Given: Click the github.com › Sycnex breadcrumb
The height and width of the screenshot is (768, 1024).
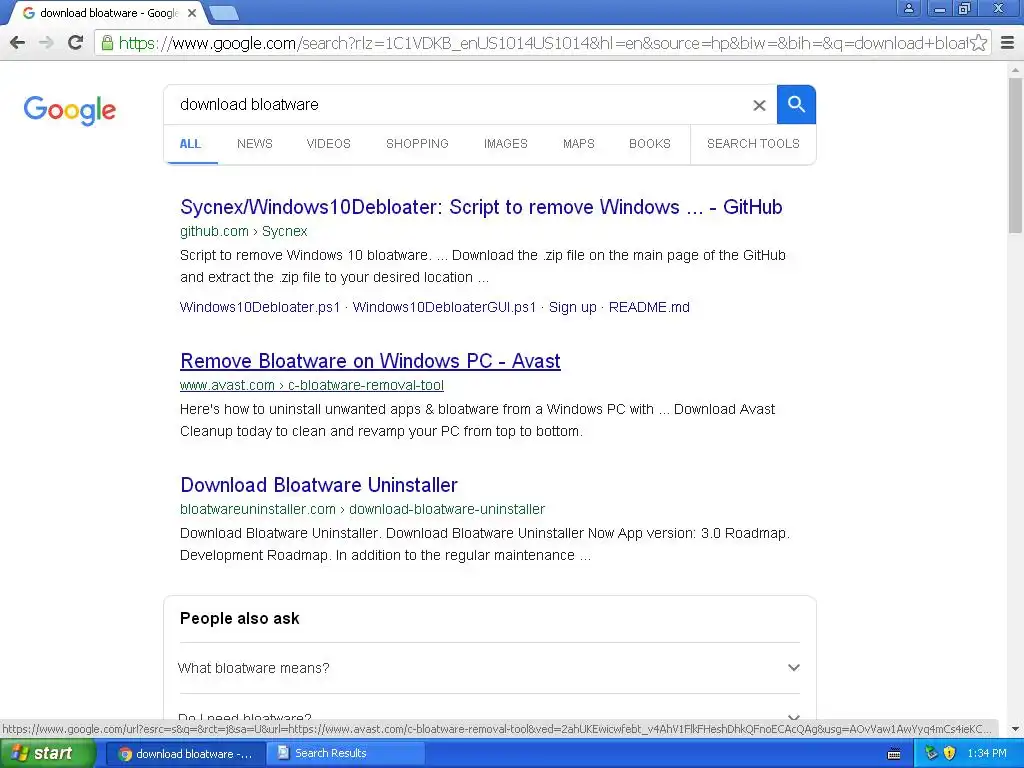Looking at the screenshot, I should [244, 231].
